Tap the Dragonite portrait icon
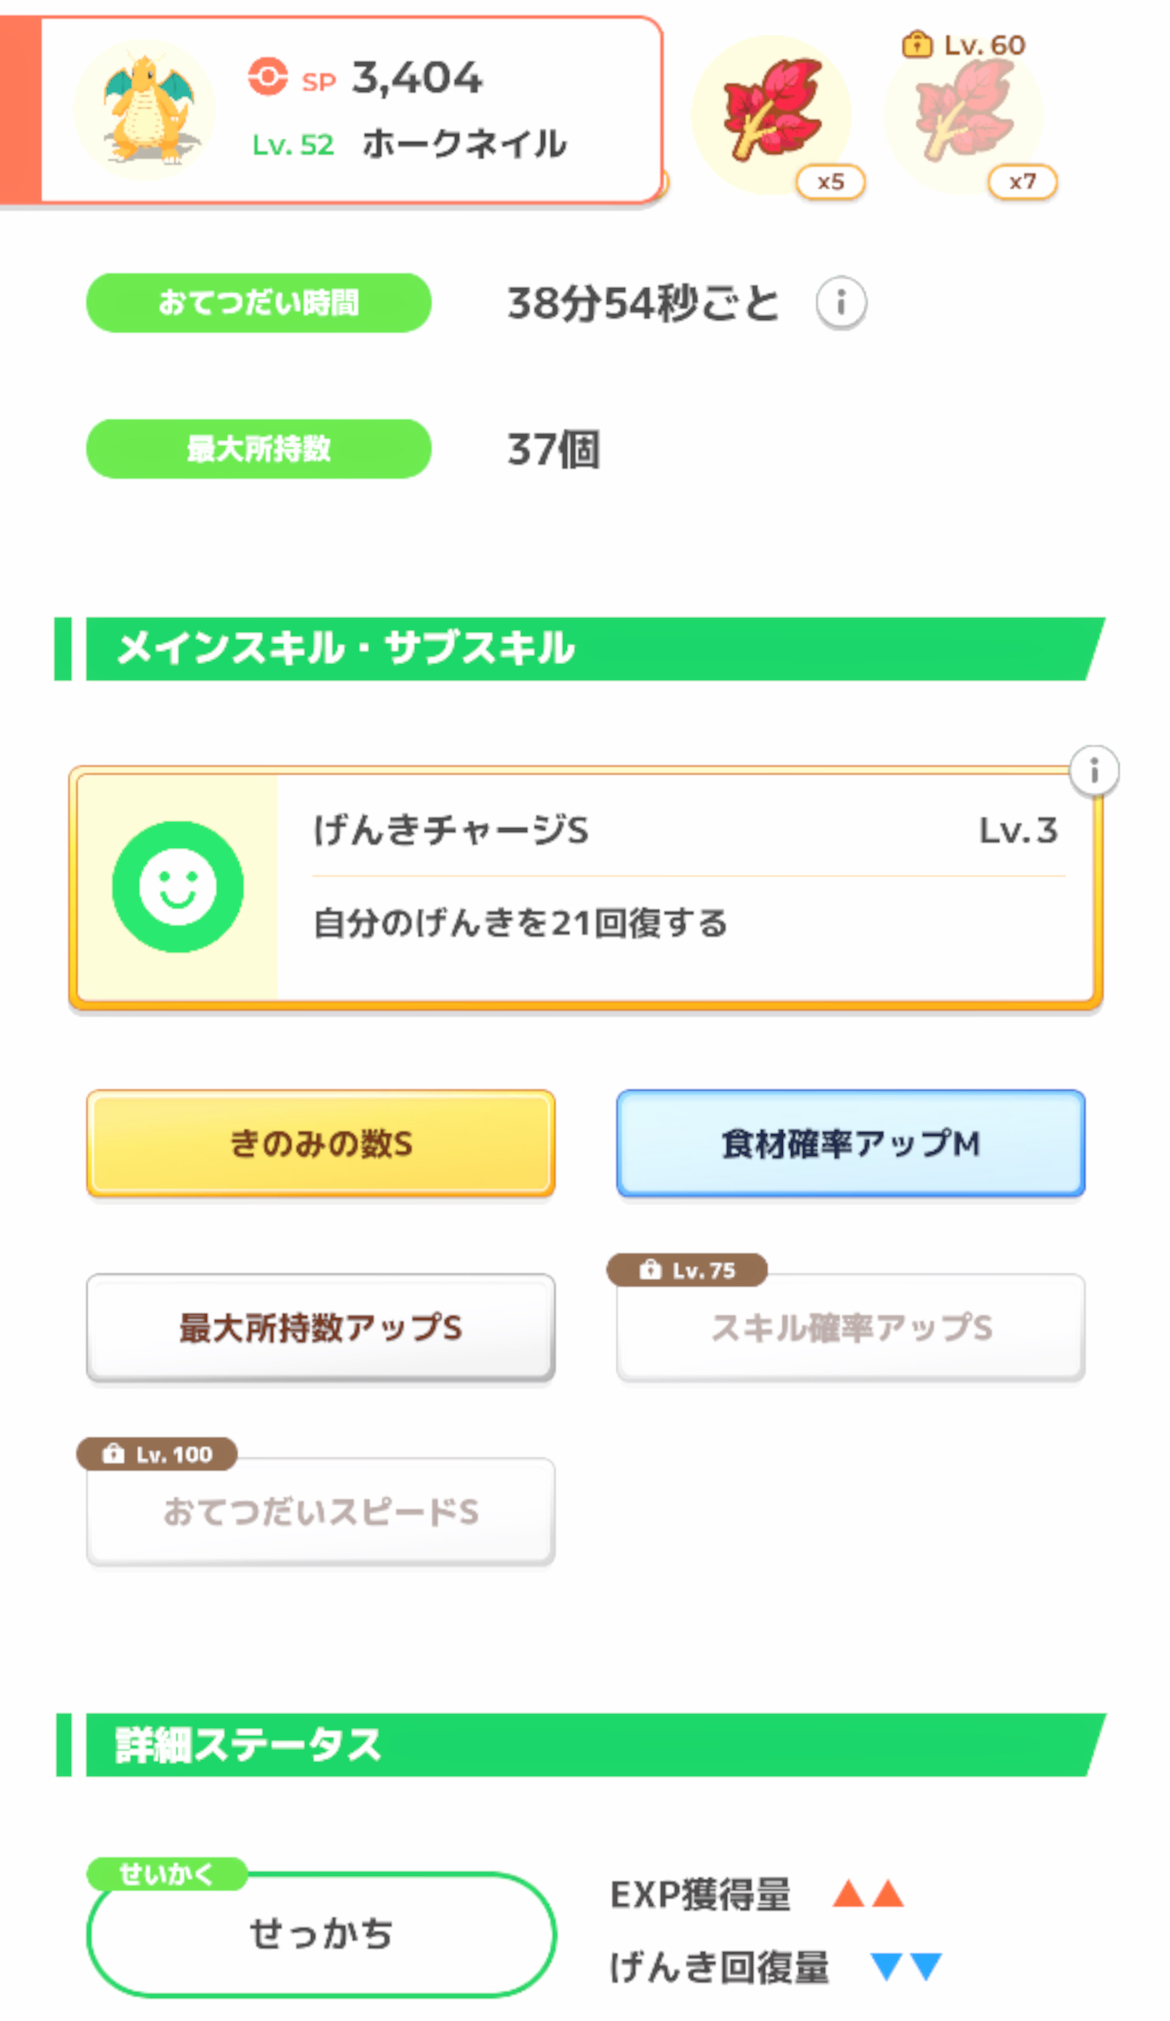The height and width of the screenshot is (2021, 1170). [x=146, y=110]
